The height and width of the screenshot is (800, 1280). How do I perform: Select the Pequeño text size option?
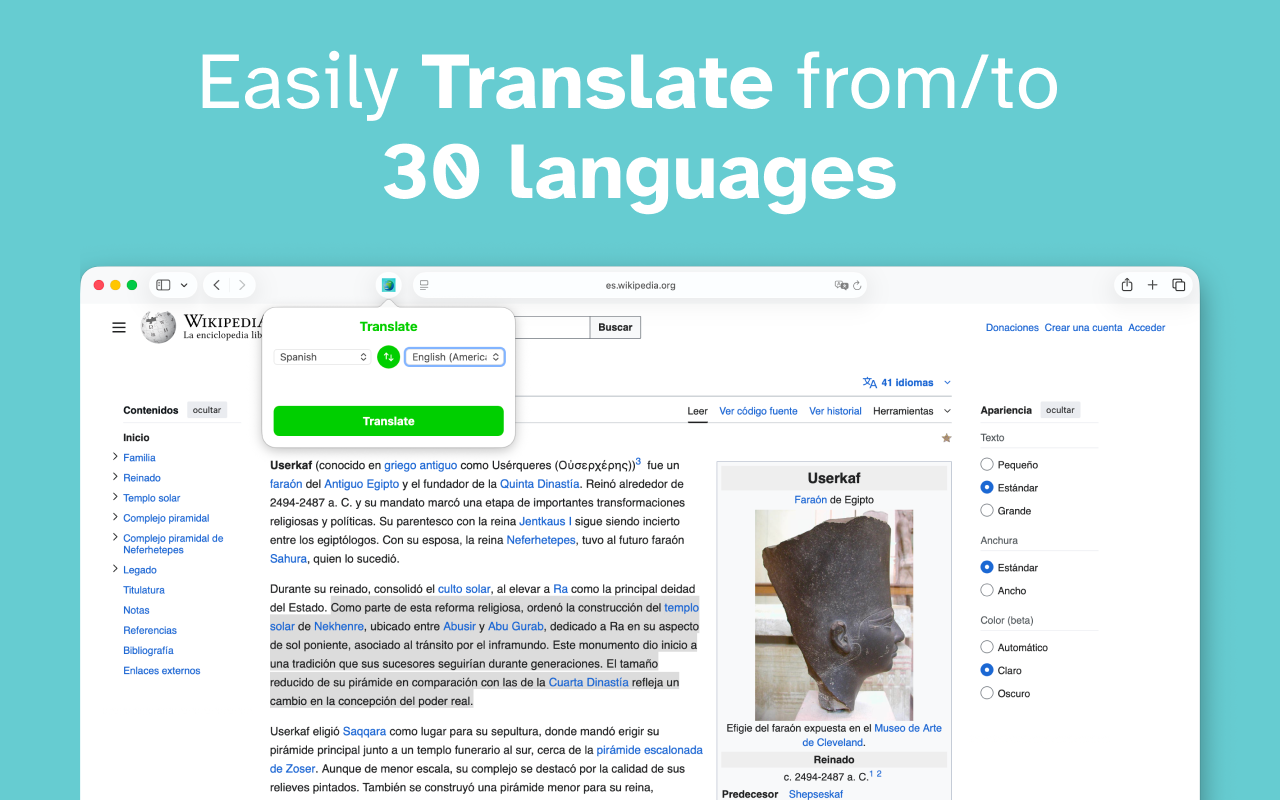987,464
